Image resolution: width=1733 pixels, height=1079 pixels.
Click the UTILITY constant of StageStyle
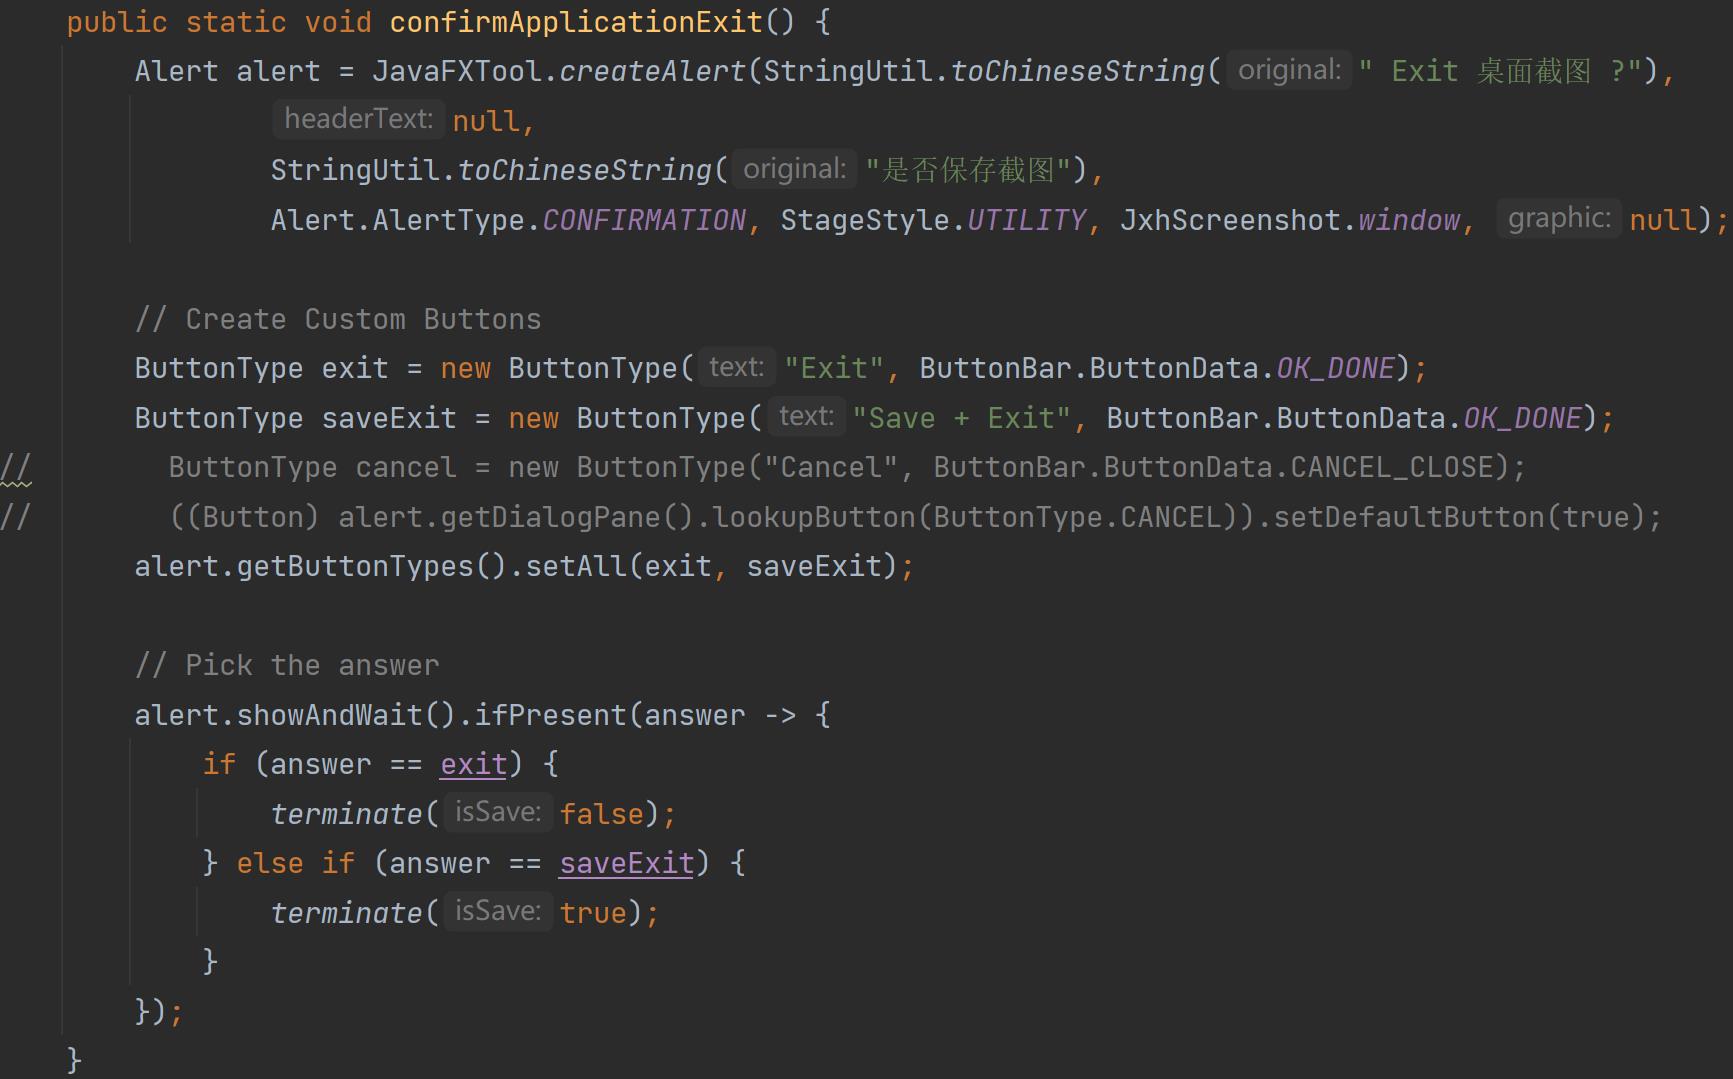pyautogui.click(x=1026, y=220)
